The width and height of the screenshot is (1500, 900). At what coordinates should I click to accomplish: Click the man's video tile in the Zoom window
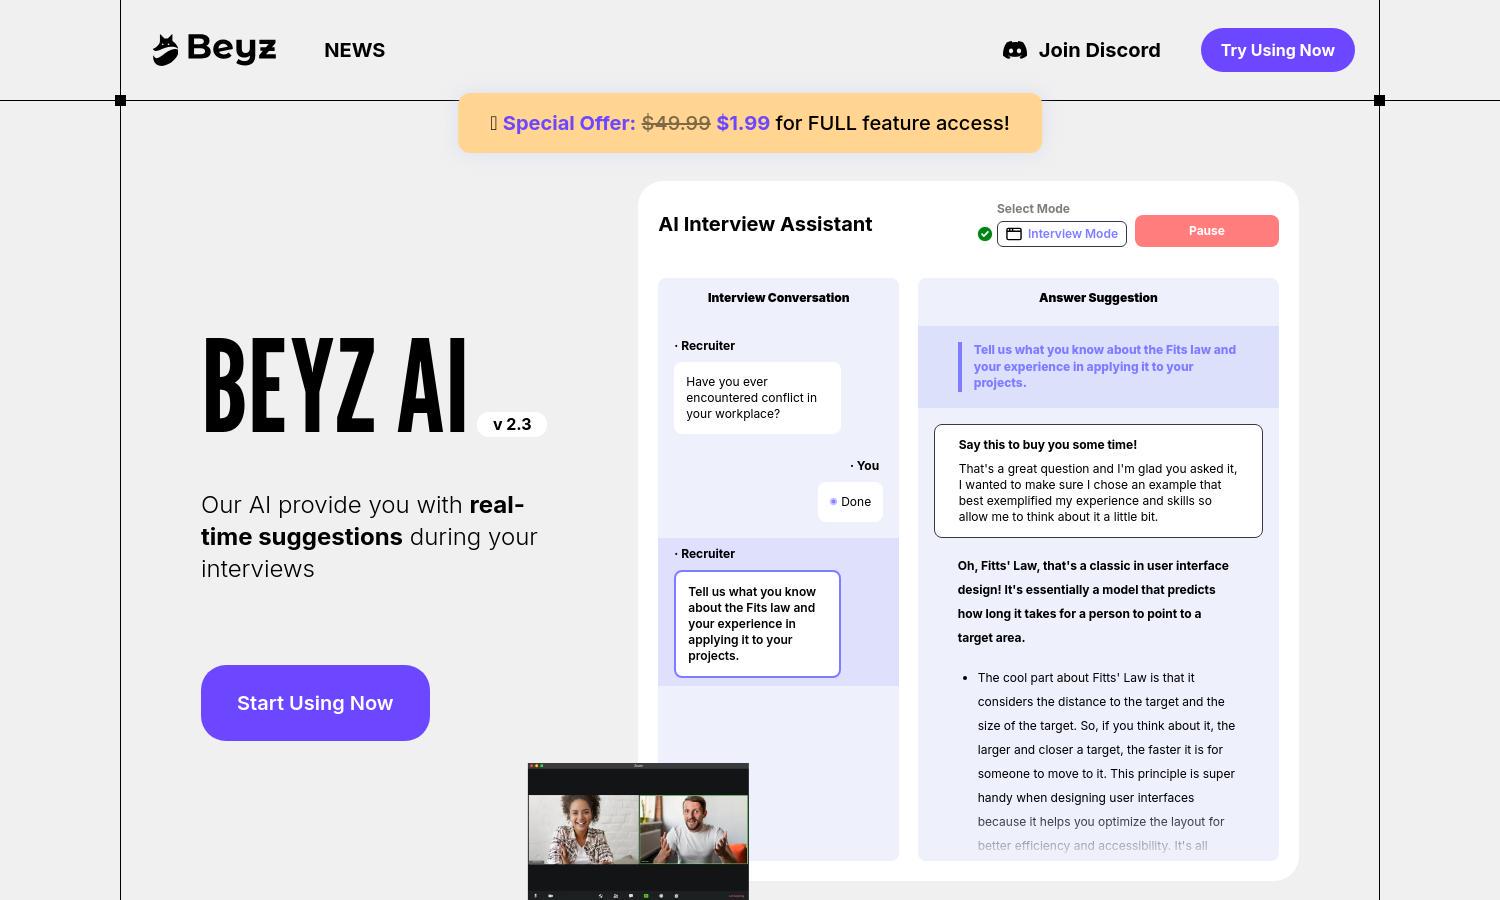pos(693,829)
